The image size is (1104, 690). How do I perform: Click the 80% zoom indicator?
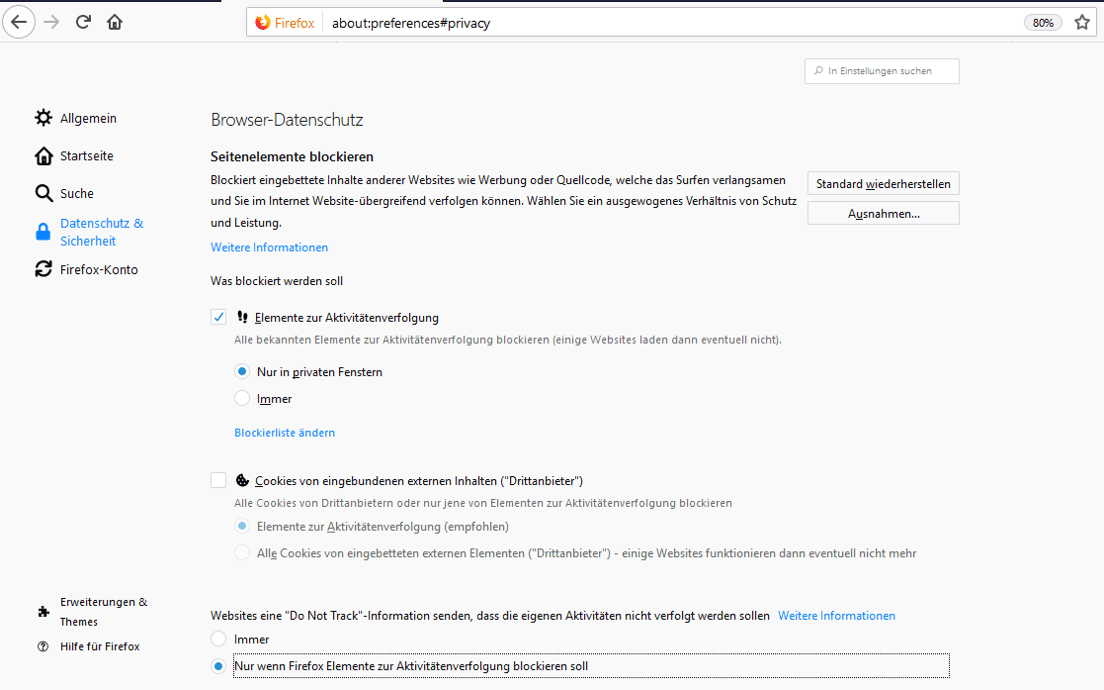pyautogui.click(x=1043, y=23)
